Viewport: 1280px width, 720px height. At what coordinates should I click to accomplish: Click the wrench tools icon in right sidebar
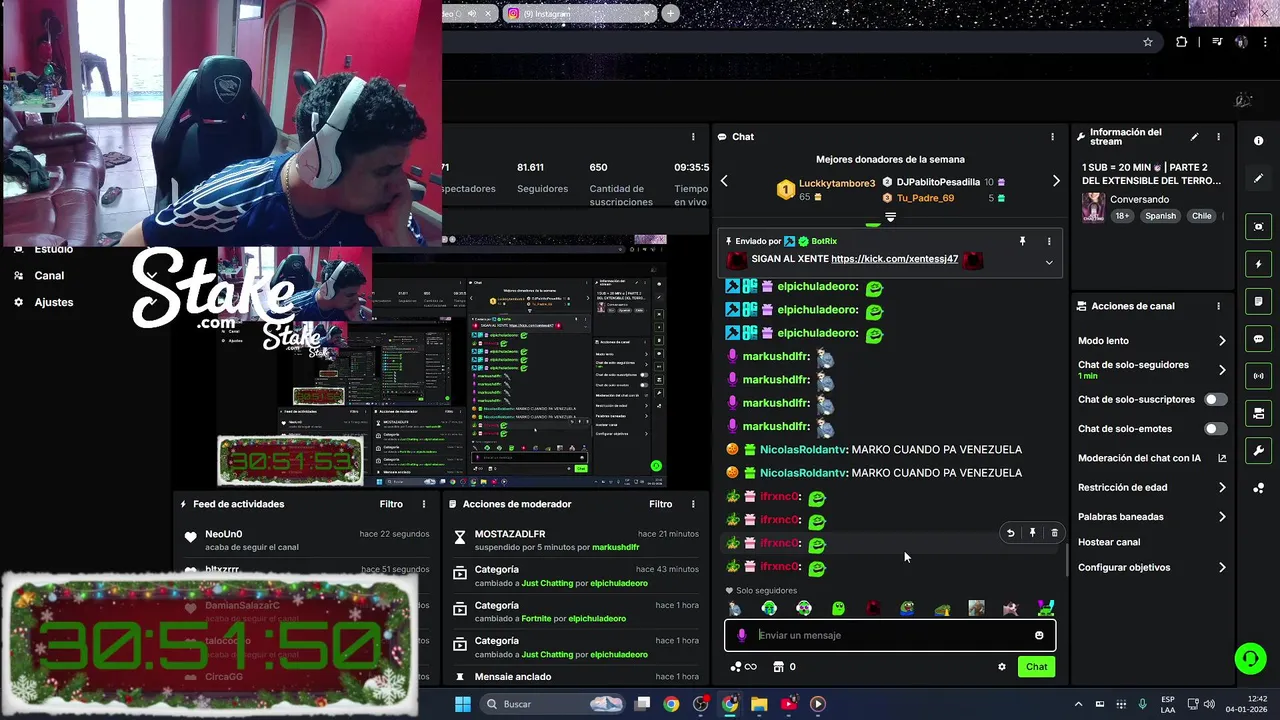click(x=1258, y=451)
